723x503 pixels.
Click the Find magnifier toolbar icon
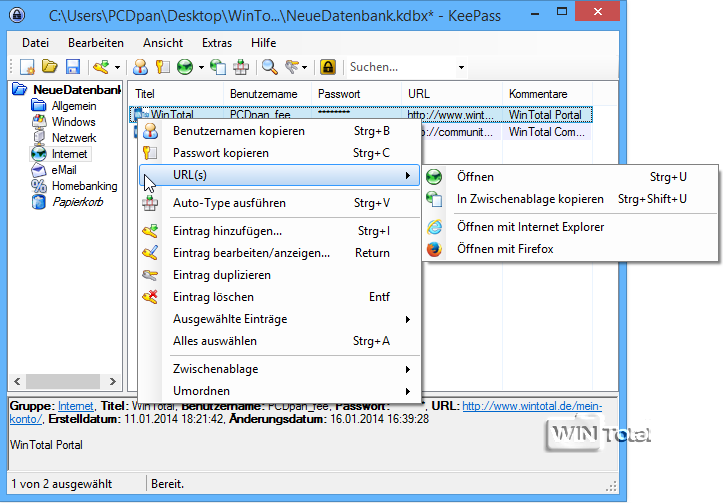pyautogui.click(x=270, y=67)
